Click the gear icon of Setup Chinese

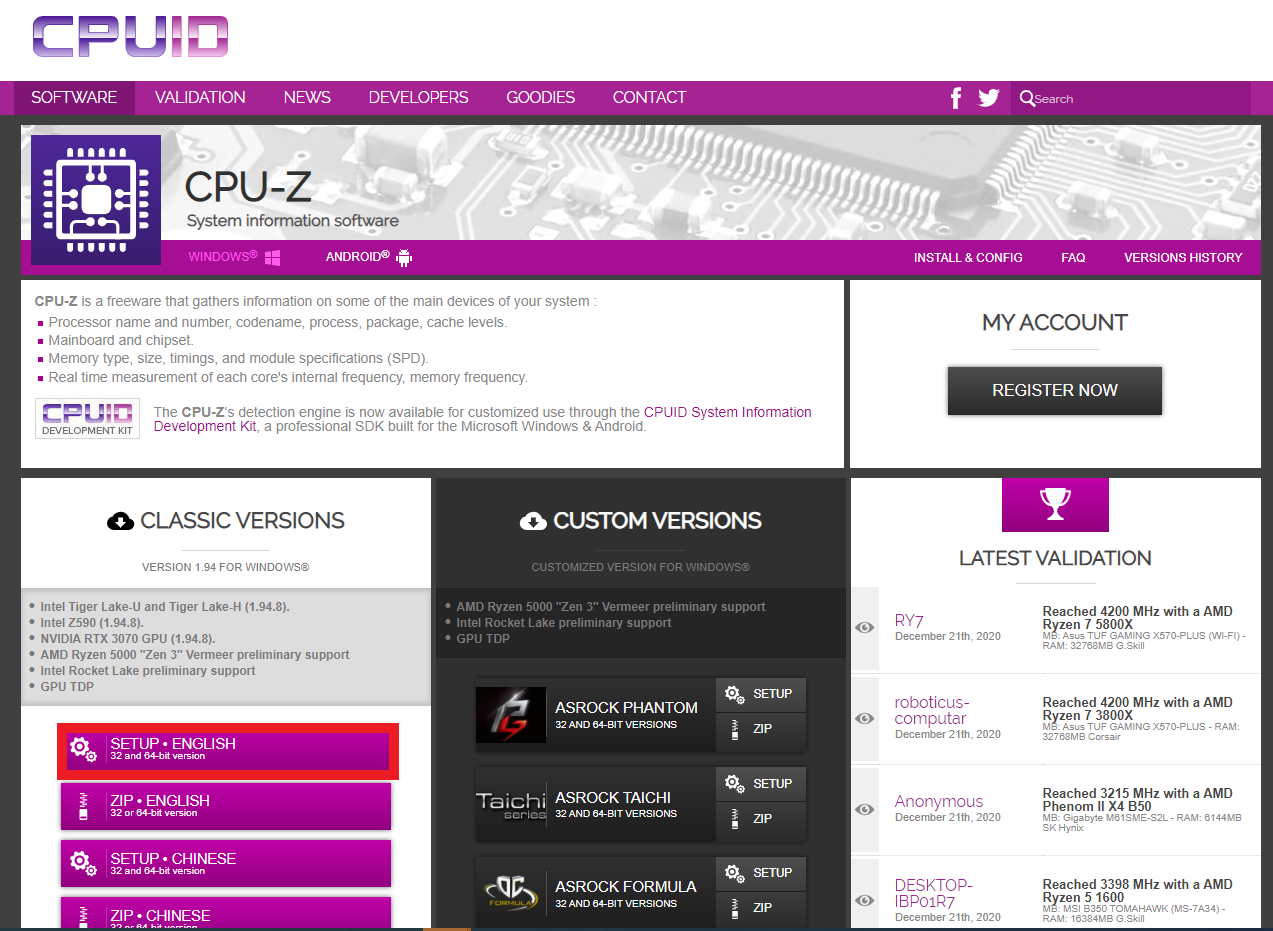point(84,863)
